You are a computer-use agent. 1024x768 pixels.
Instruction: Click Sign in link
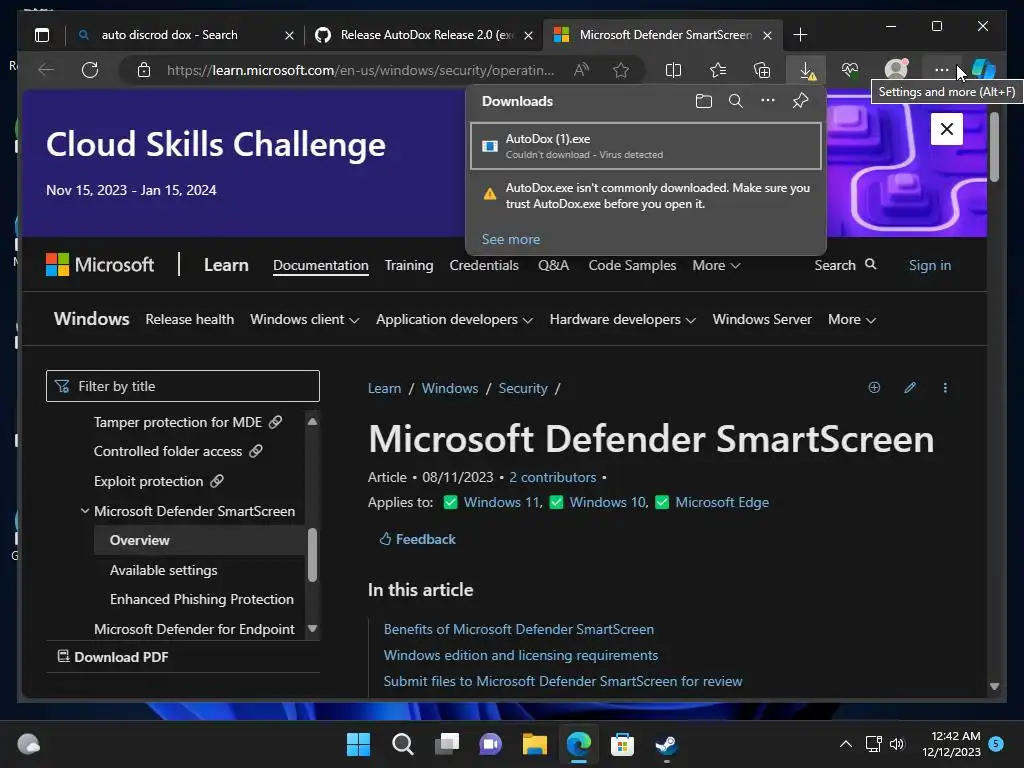coord(930,265)
